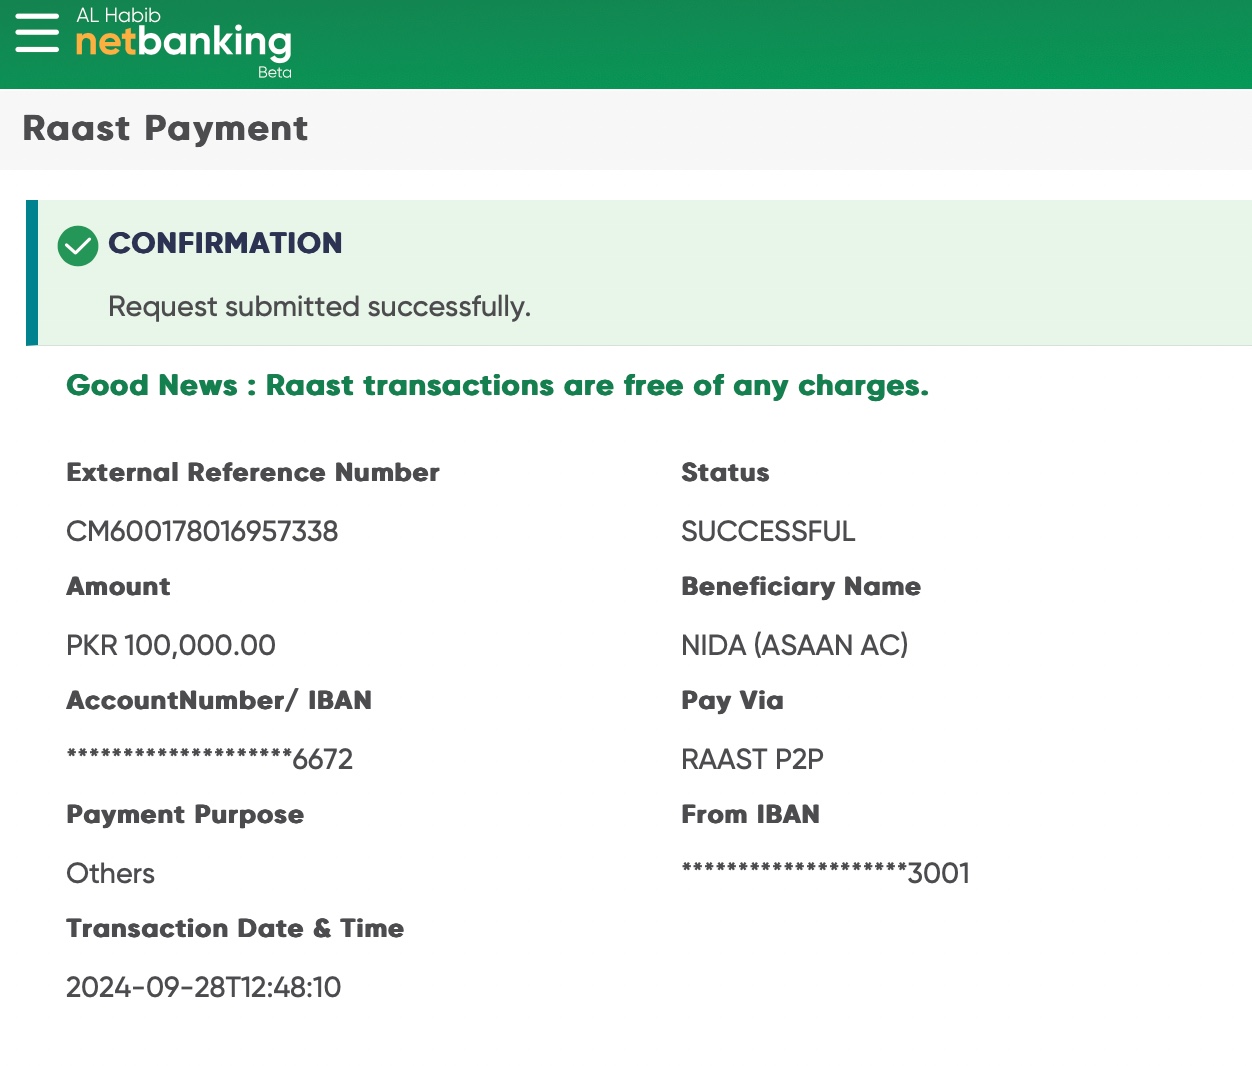
Task: Click the RAAST P2P pay via value
Action: 752,759
